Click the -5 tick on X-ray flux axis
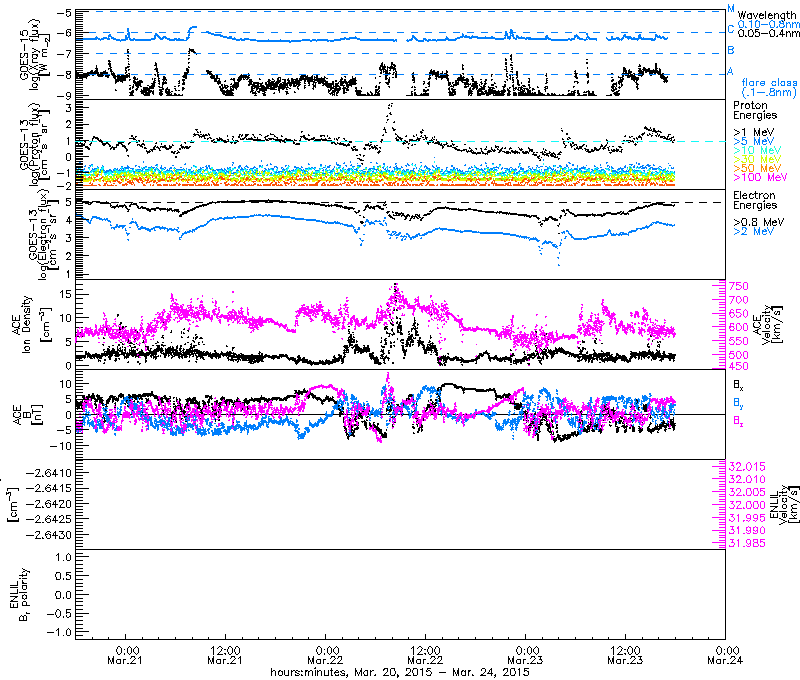Image resolution: width=800 pixels, height=680 pixels. [x=65, y=12]
